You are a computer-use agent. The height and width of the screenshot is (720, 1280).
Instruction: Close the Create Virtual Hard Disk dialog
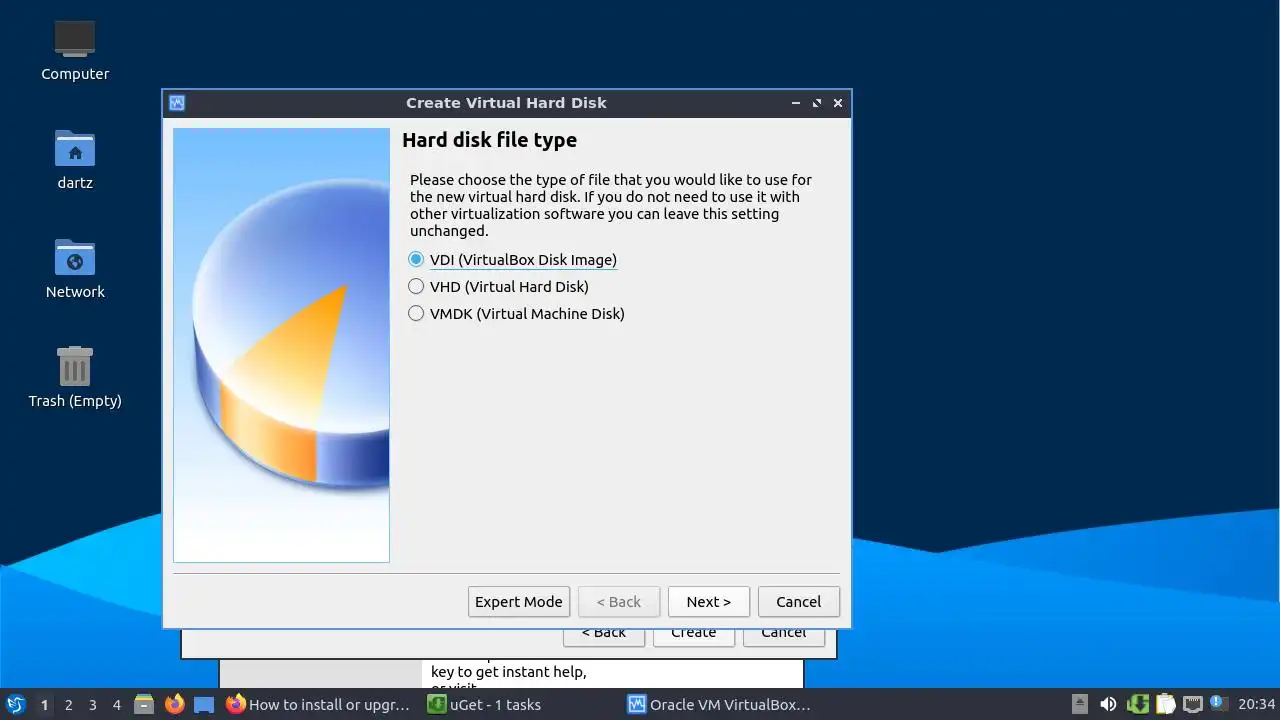838,103
